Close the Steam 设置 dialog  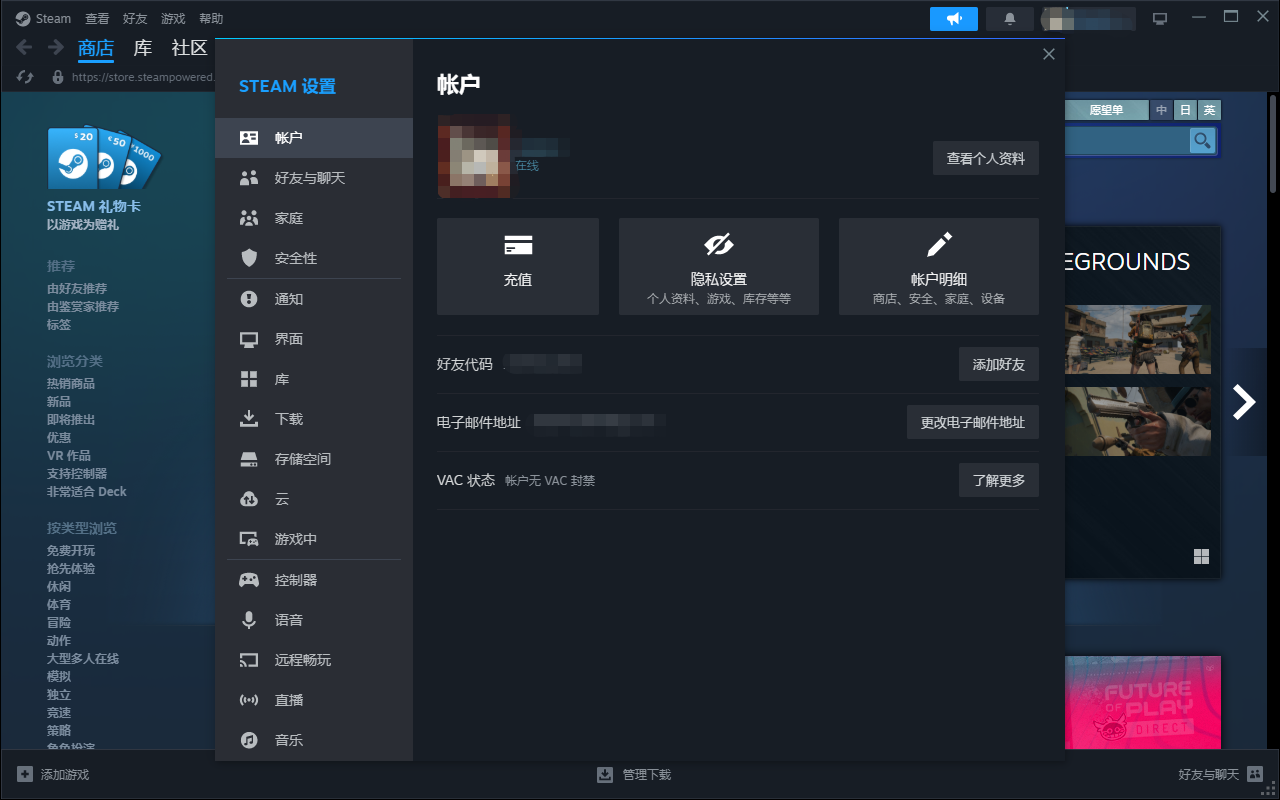pyautogui.click(x=1049, y=55)
